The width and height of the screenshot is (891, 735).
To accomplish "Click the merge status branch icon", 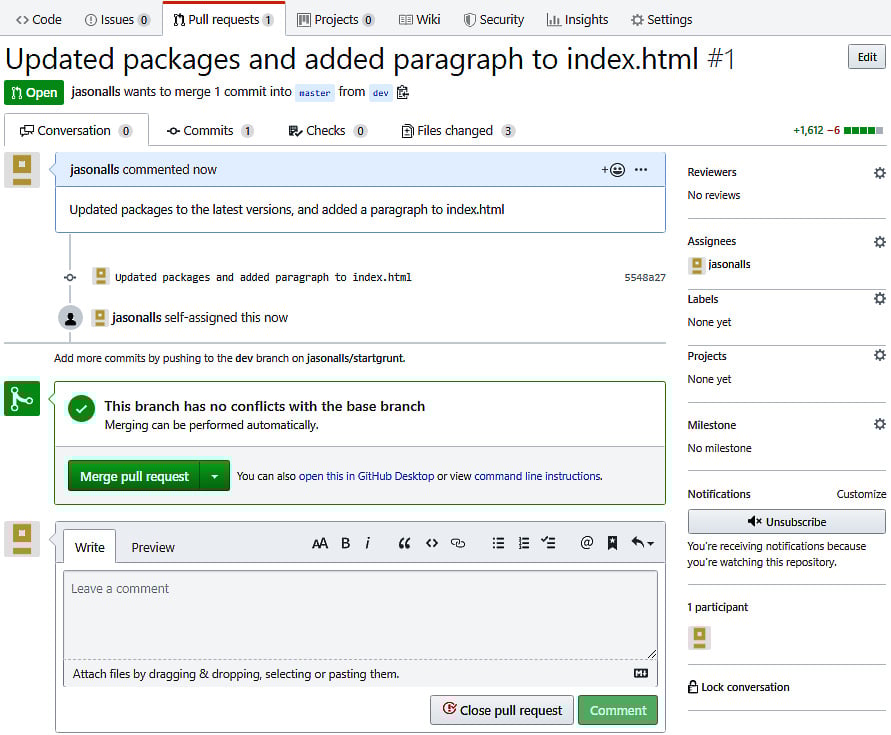I will [x=22, y=398].
